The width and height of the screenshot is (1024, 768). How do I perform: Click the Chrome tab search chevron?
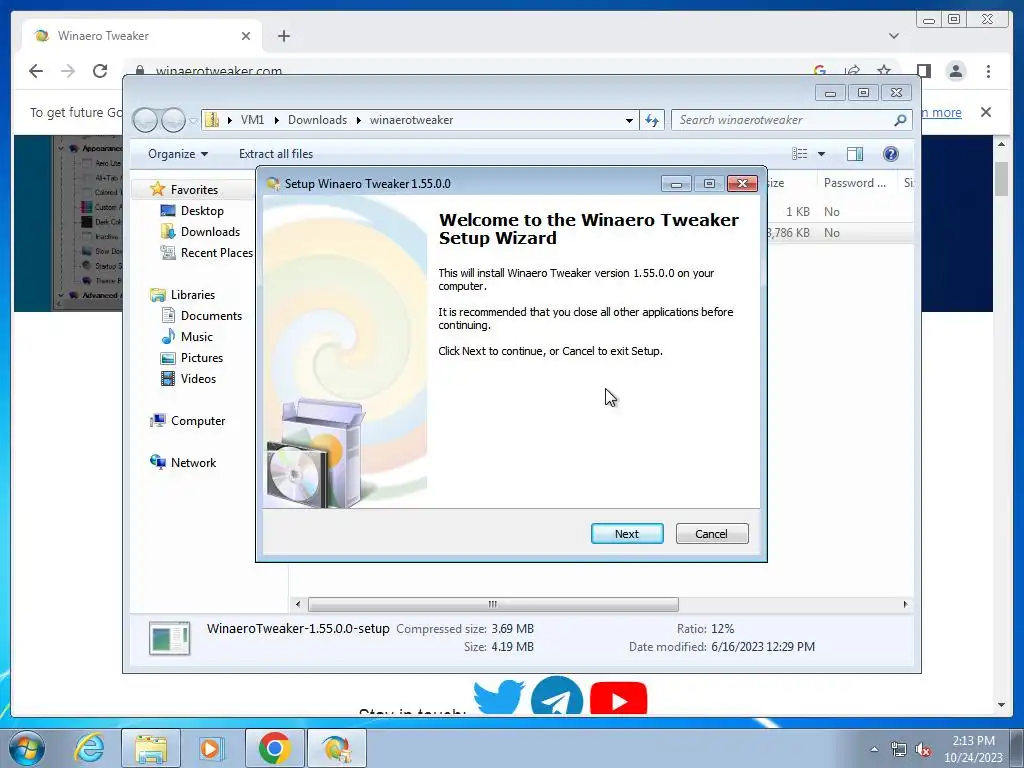893,36
